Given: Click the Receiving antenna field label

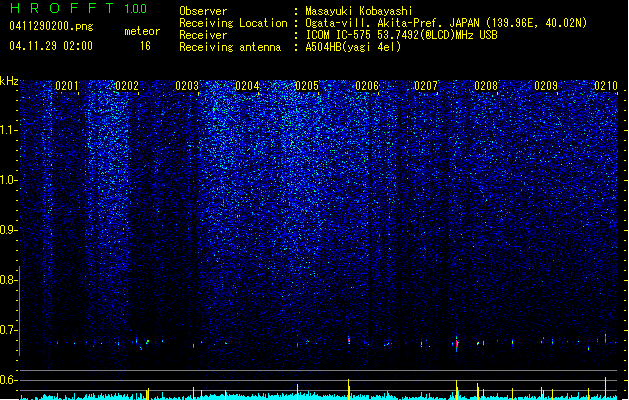Looking at the screenshot, I should (230, 47).
